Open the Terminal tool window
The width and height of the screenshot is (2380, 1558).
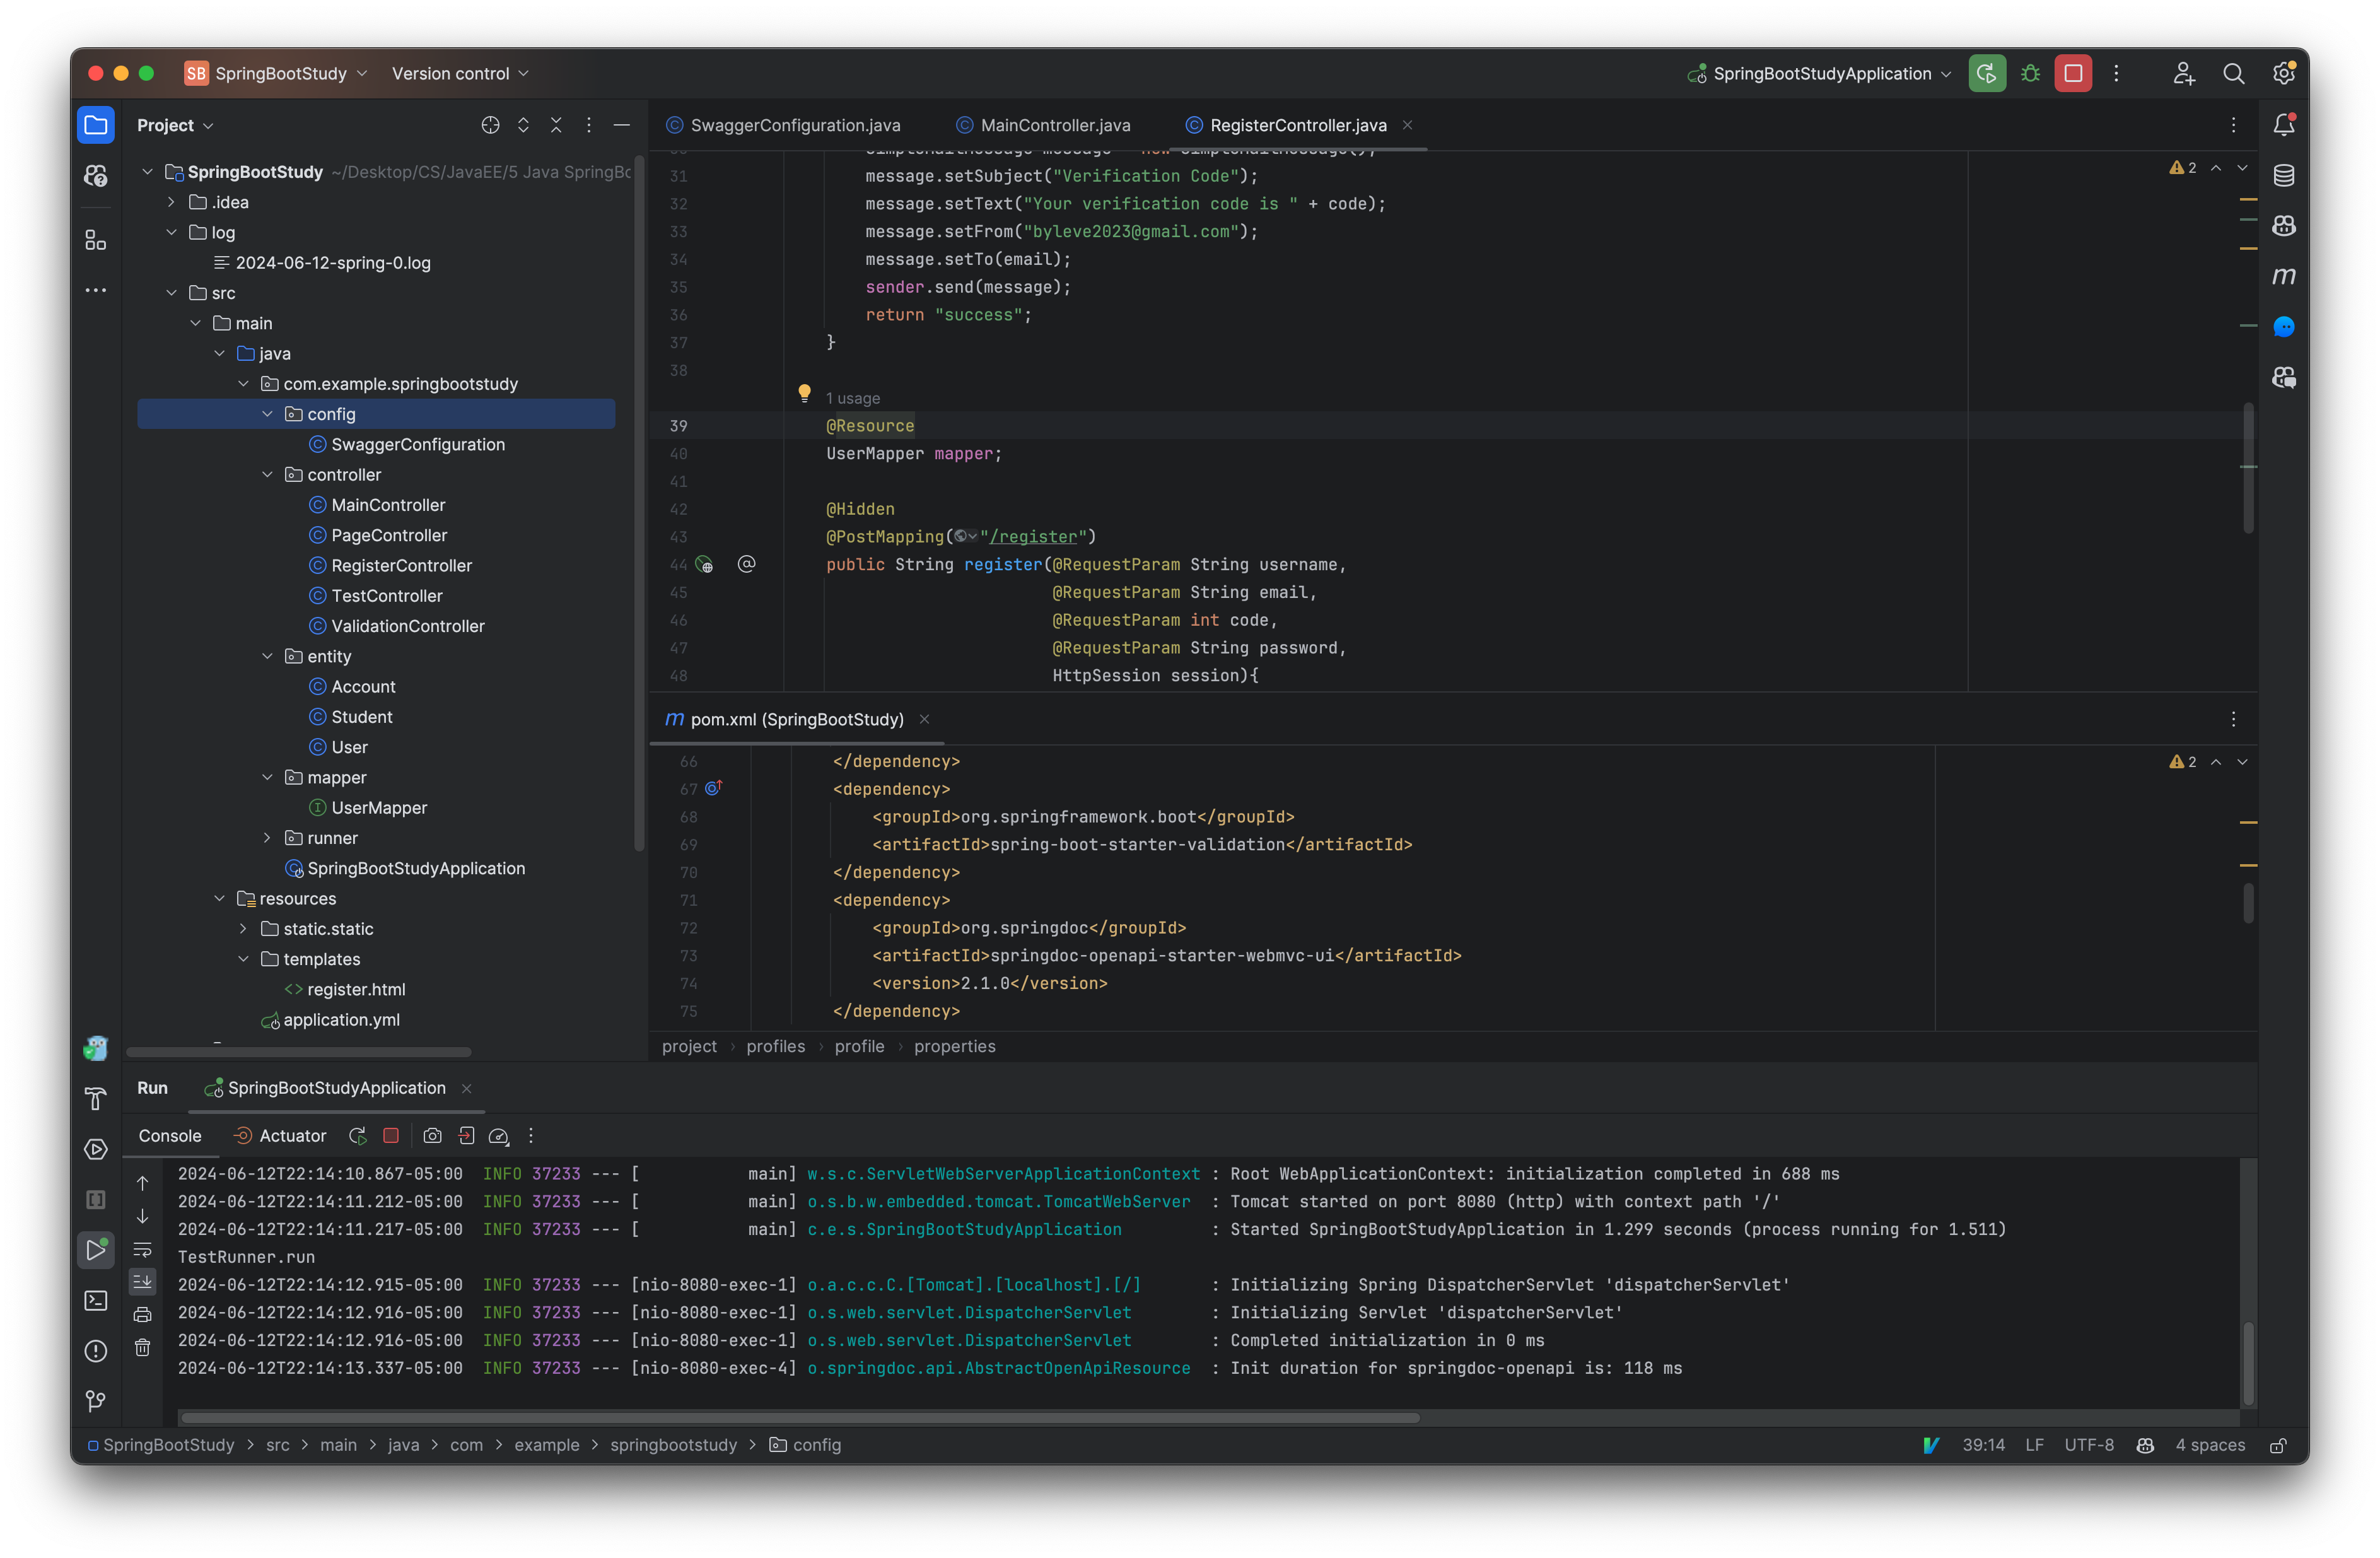(x=96, y=1300)
